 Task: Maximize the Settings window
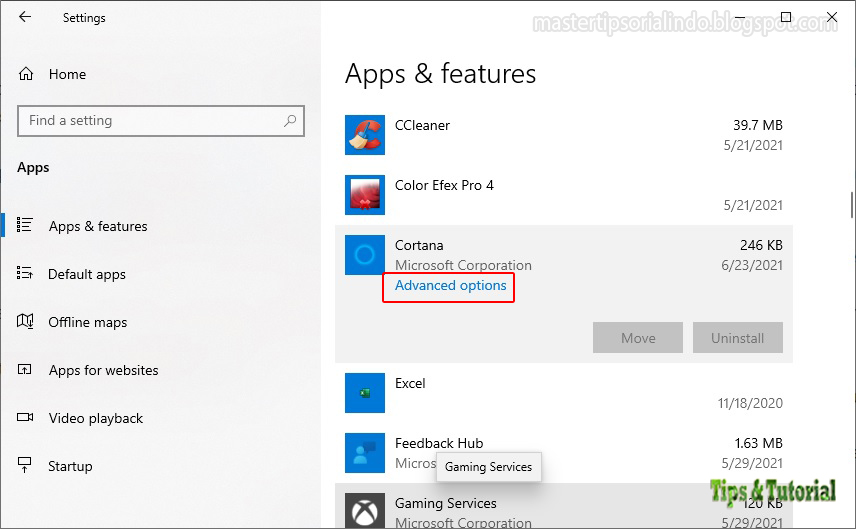tap(786, 17)
